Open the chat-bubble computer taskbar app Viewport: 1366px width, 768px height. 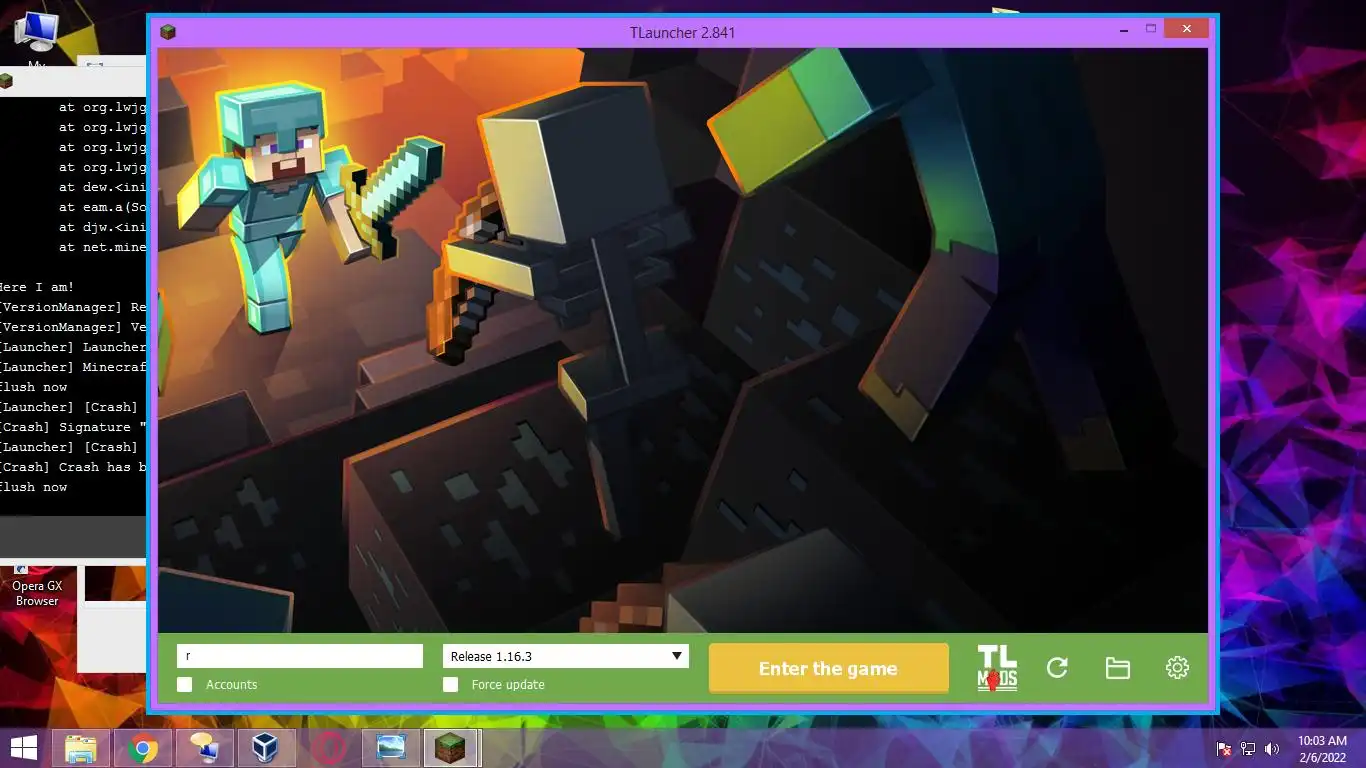coord(205,748)
